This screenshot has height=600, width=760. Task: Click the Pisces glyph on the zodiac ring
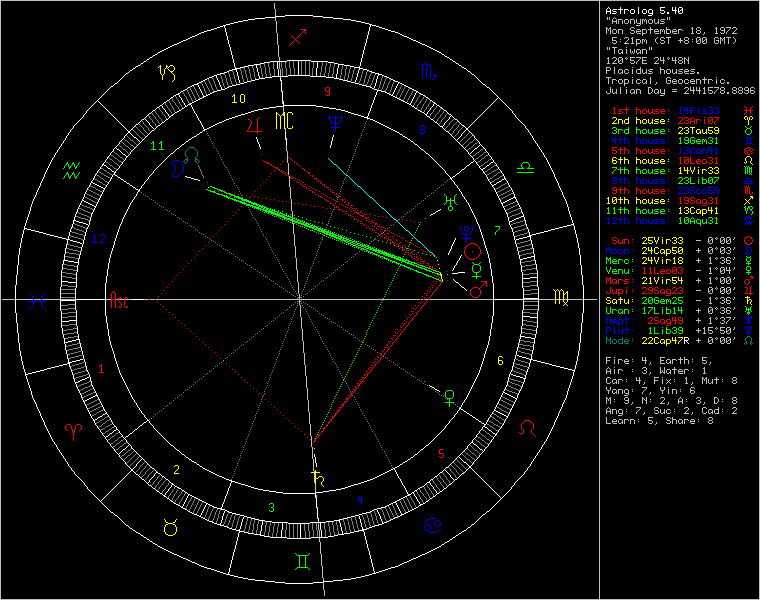click(x=37, y=301)
